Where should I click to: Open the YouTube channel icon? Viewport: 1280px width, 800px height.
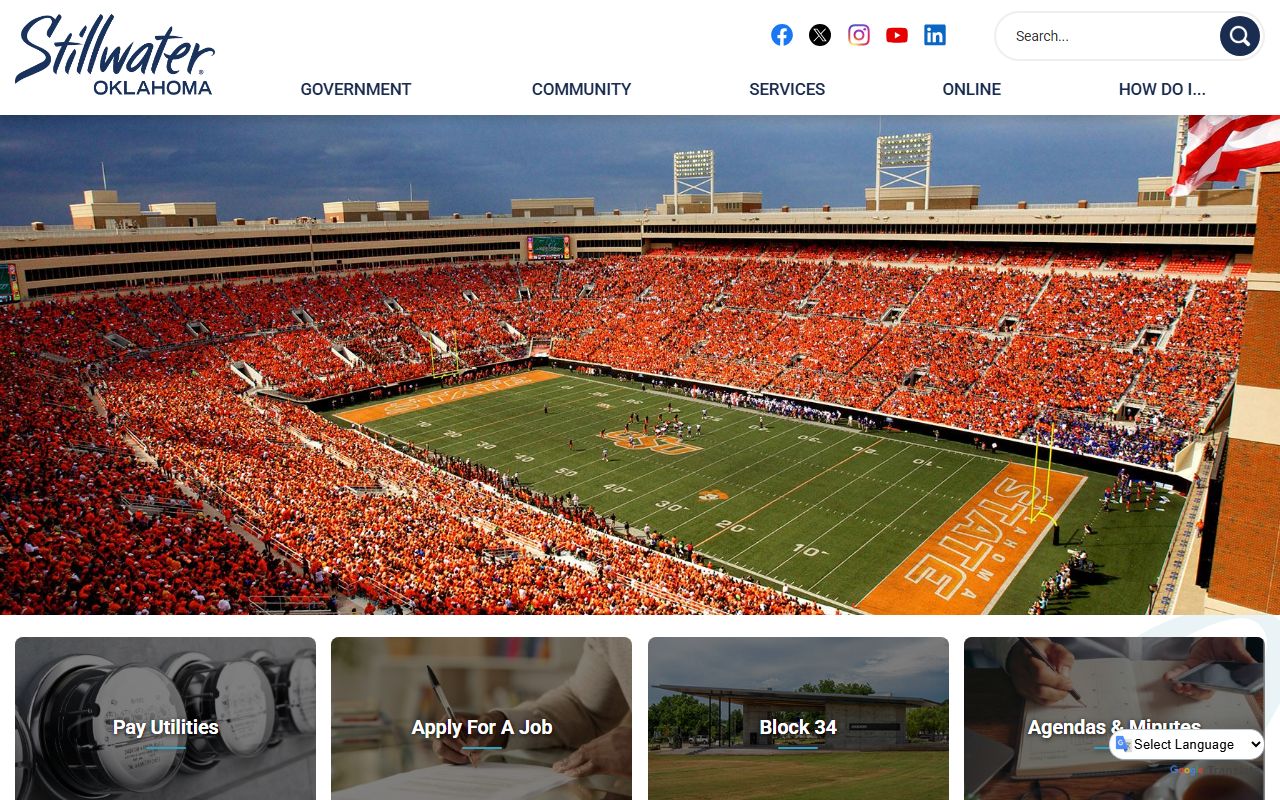[x=897, y=35]
